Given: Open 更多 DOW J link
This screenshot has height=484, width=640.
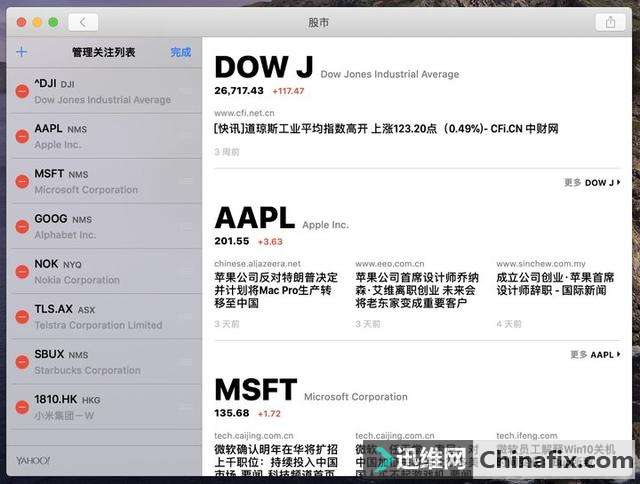Looking at the screenshot, I should [592, 183].
